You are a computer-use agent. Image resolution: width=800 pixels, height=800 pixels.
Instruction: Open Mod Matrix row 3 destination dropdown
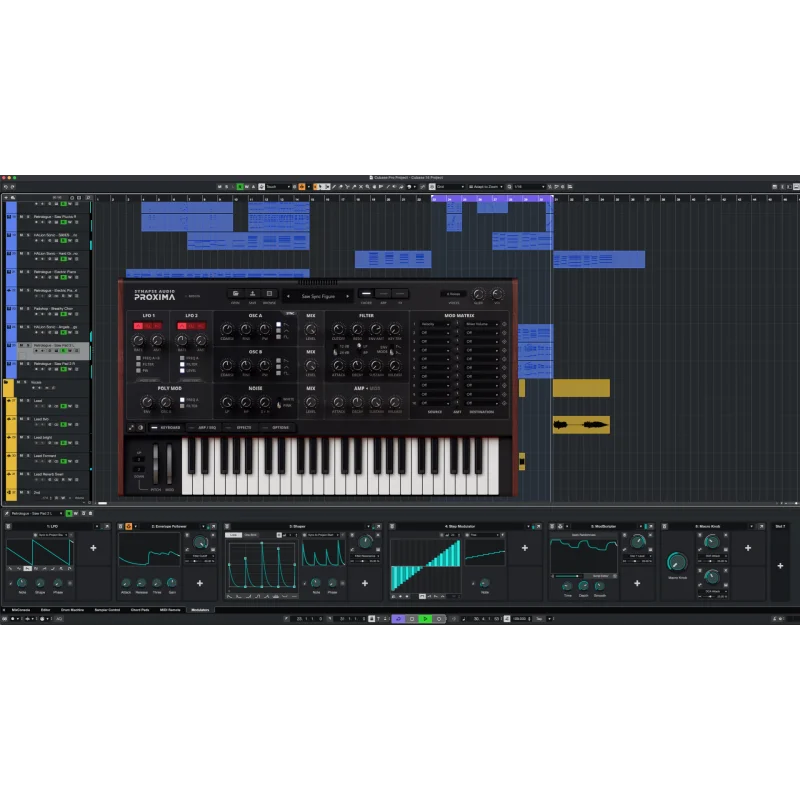point(481,341)
